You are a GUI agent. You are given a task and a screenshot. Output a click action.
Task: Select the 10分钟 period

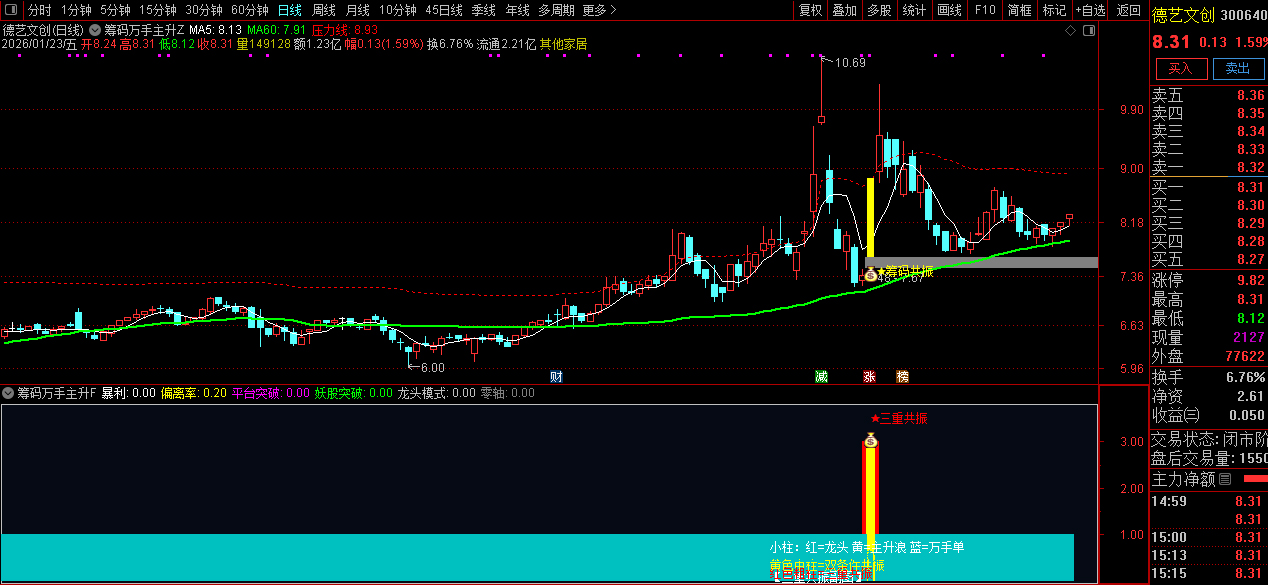point(398,10)
